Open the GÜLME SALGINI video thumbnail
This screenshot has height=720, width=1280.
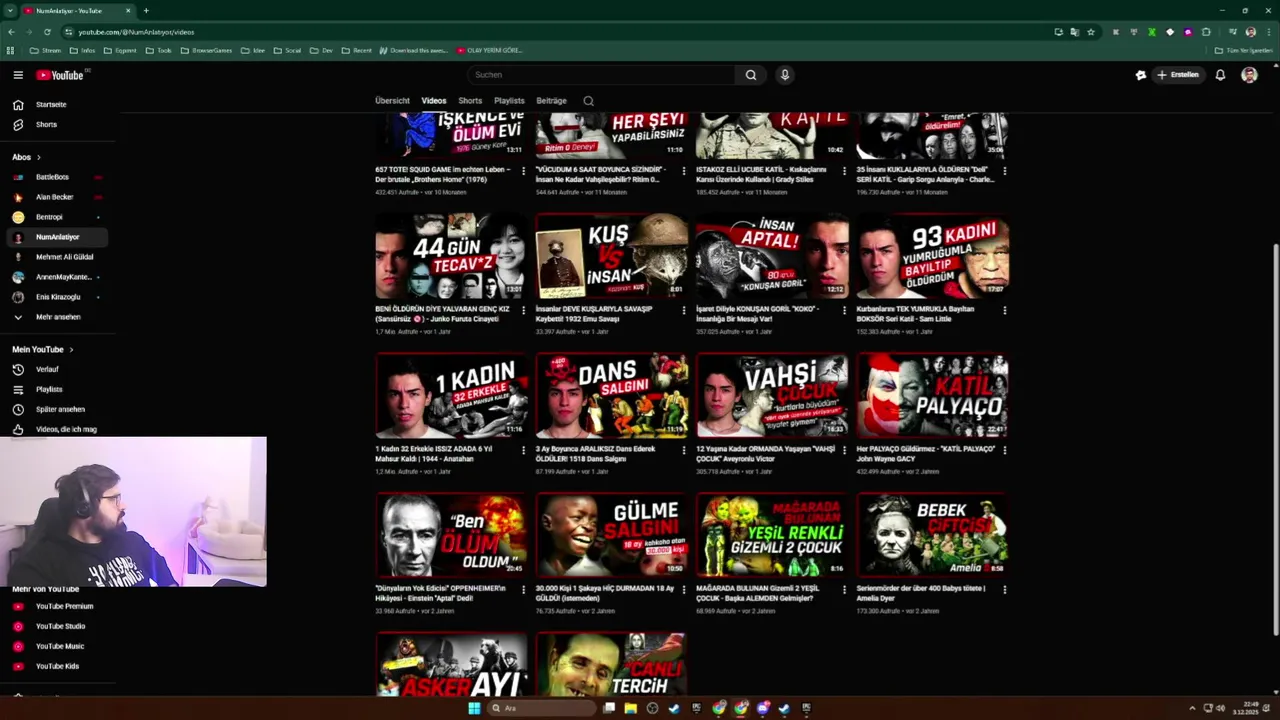pos(612,535)
